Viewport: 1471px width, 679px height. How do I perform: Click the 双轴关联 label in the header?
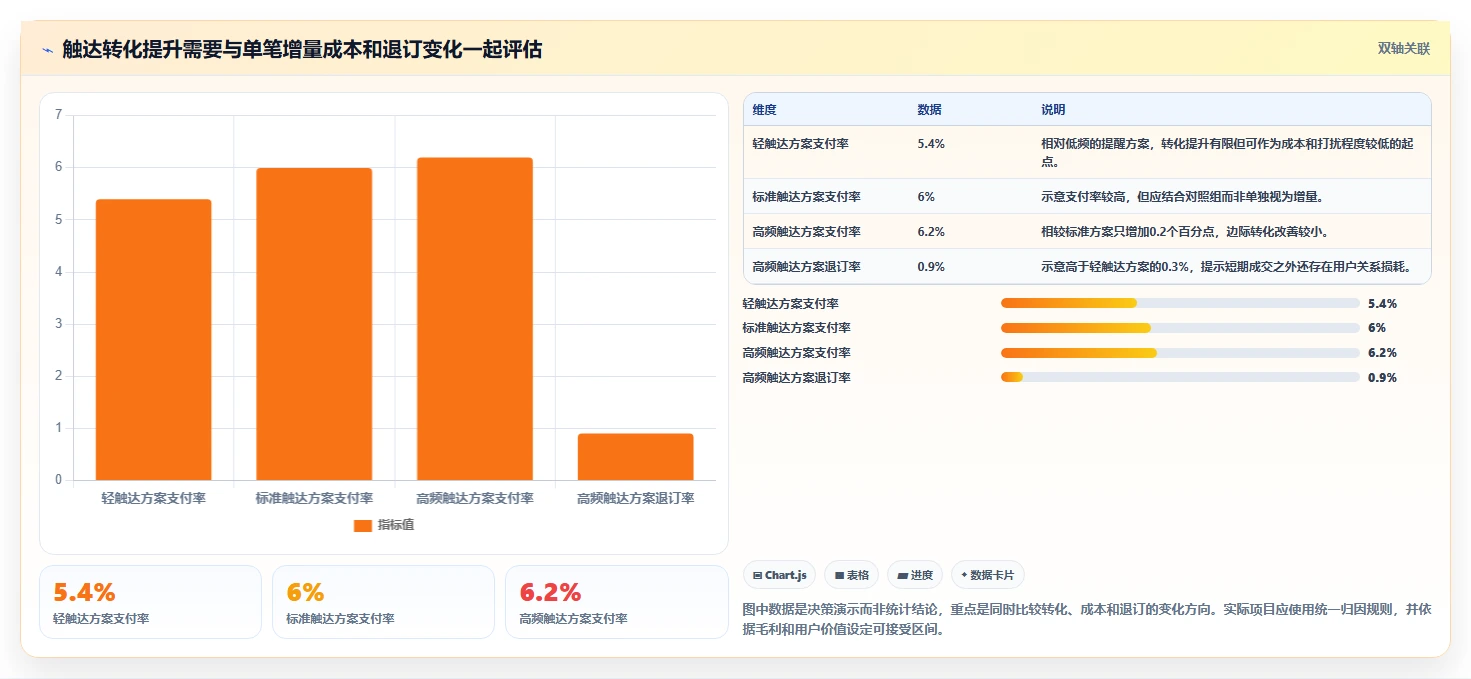click(x=1403, y=49)
